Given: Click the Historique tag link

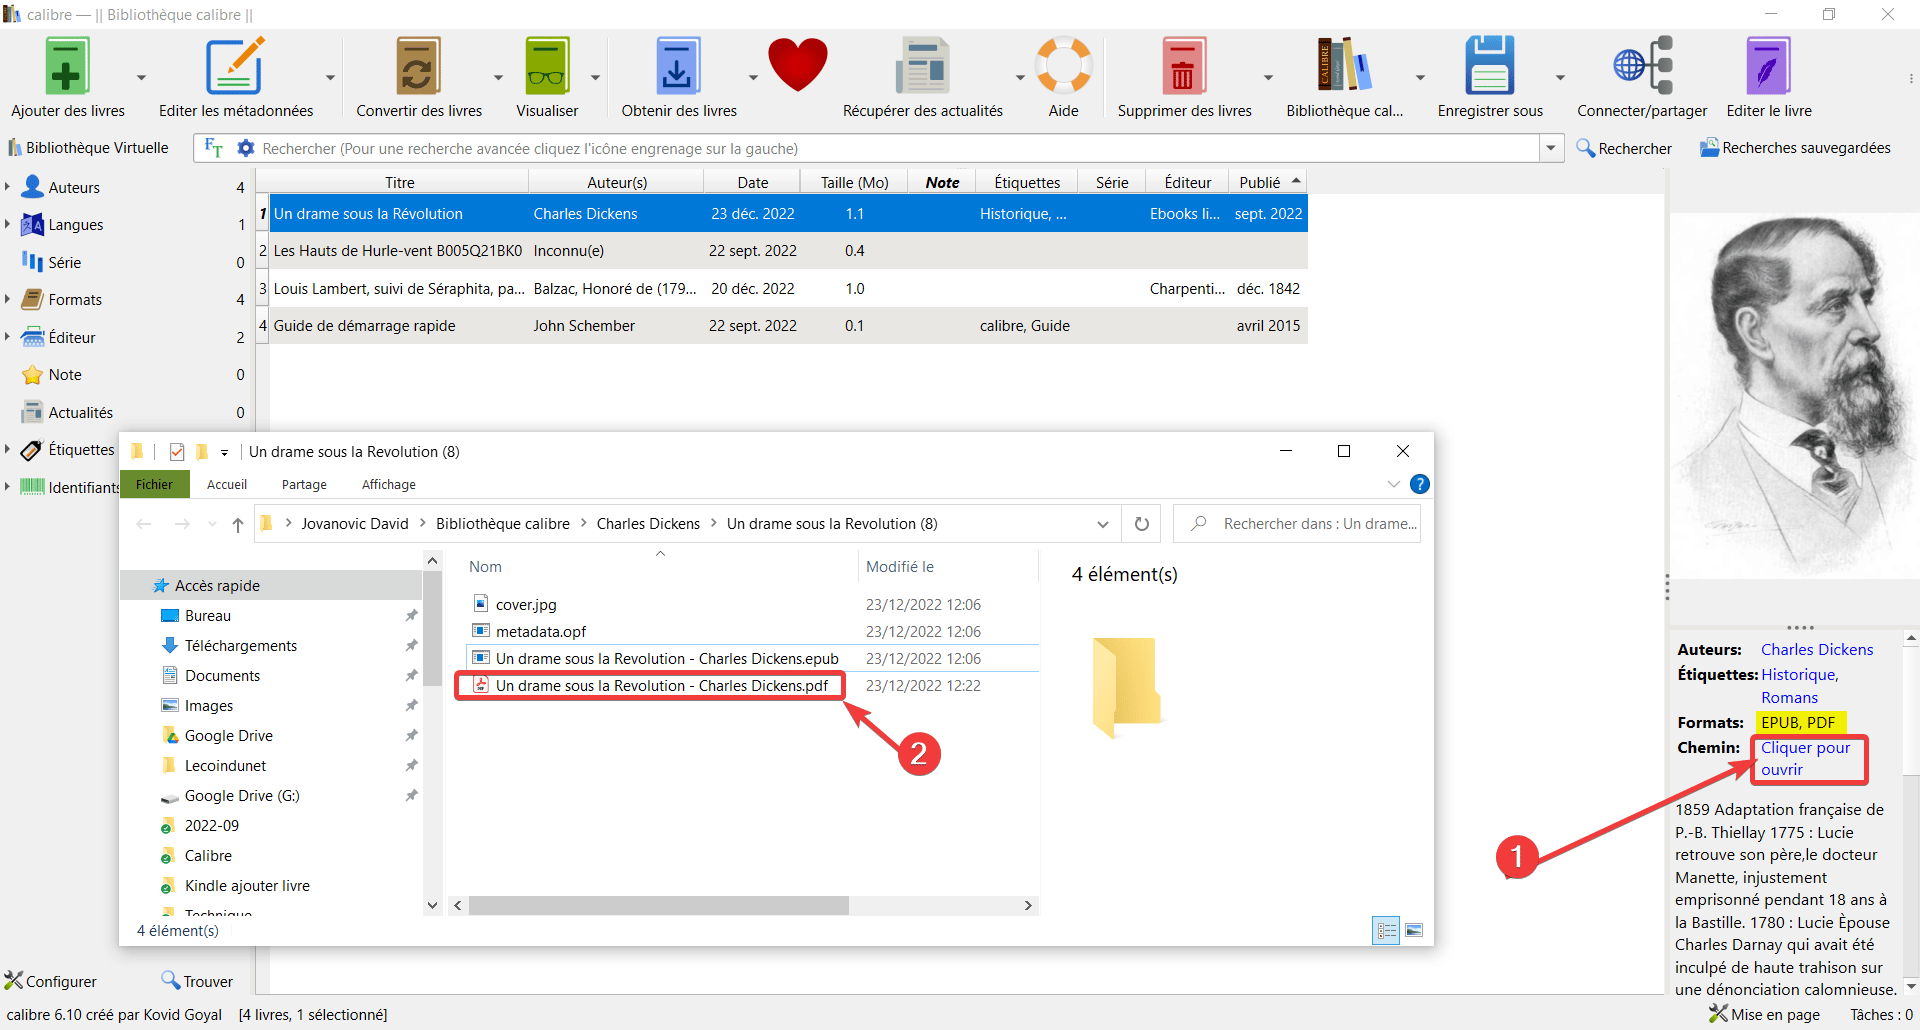Looking at the screenshot, I should [x=1798, y=674].
